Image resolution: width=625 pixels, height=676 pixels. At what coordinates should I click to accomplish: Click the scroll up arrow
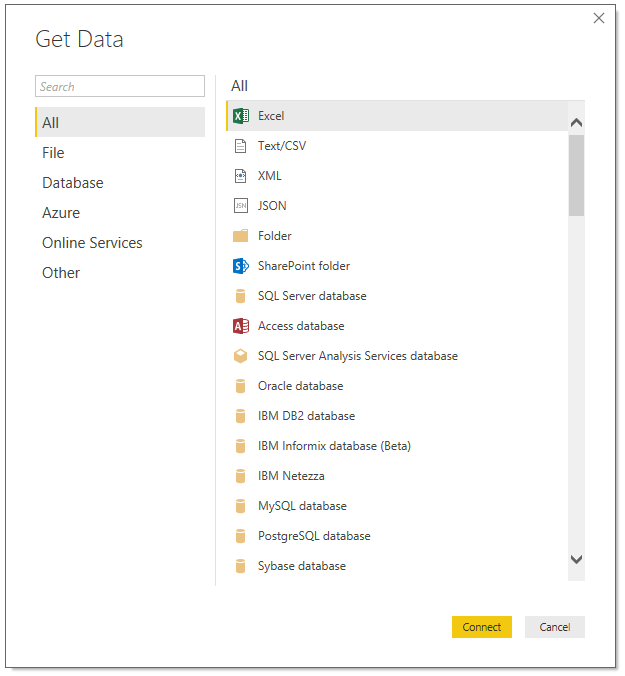tap(576, 122)
